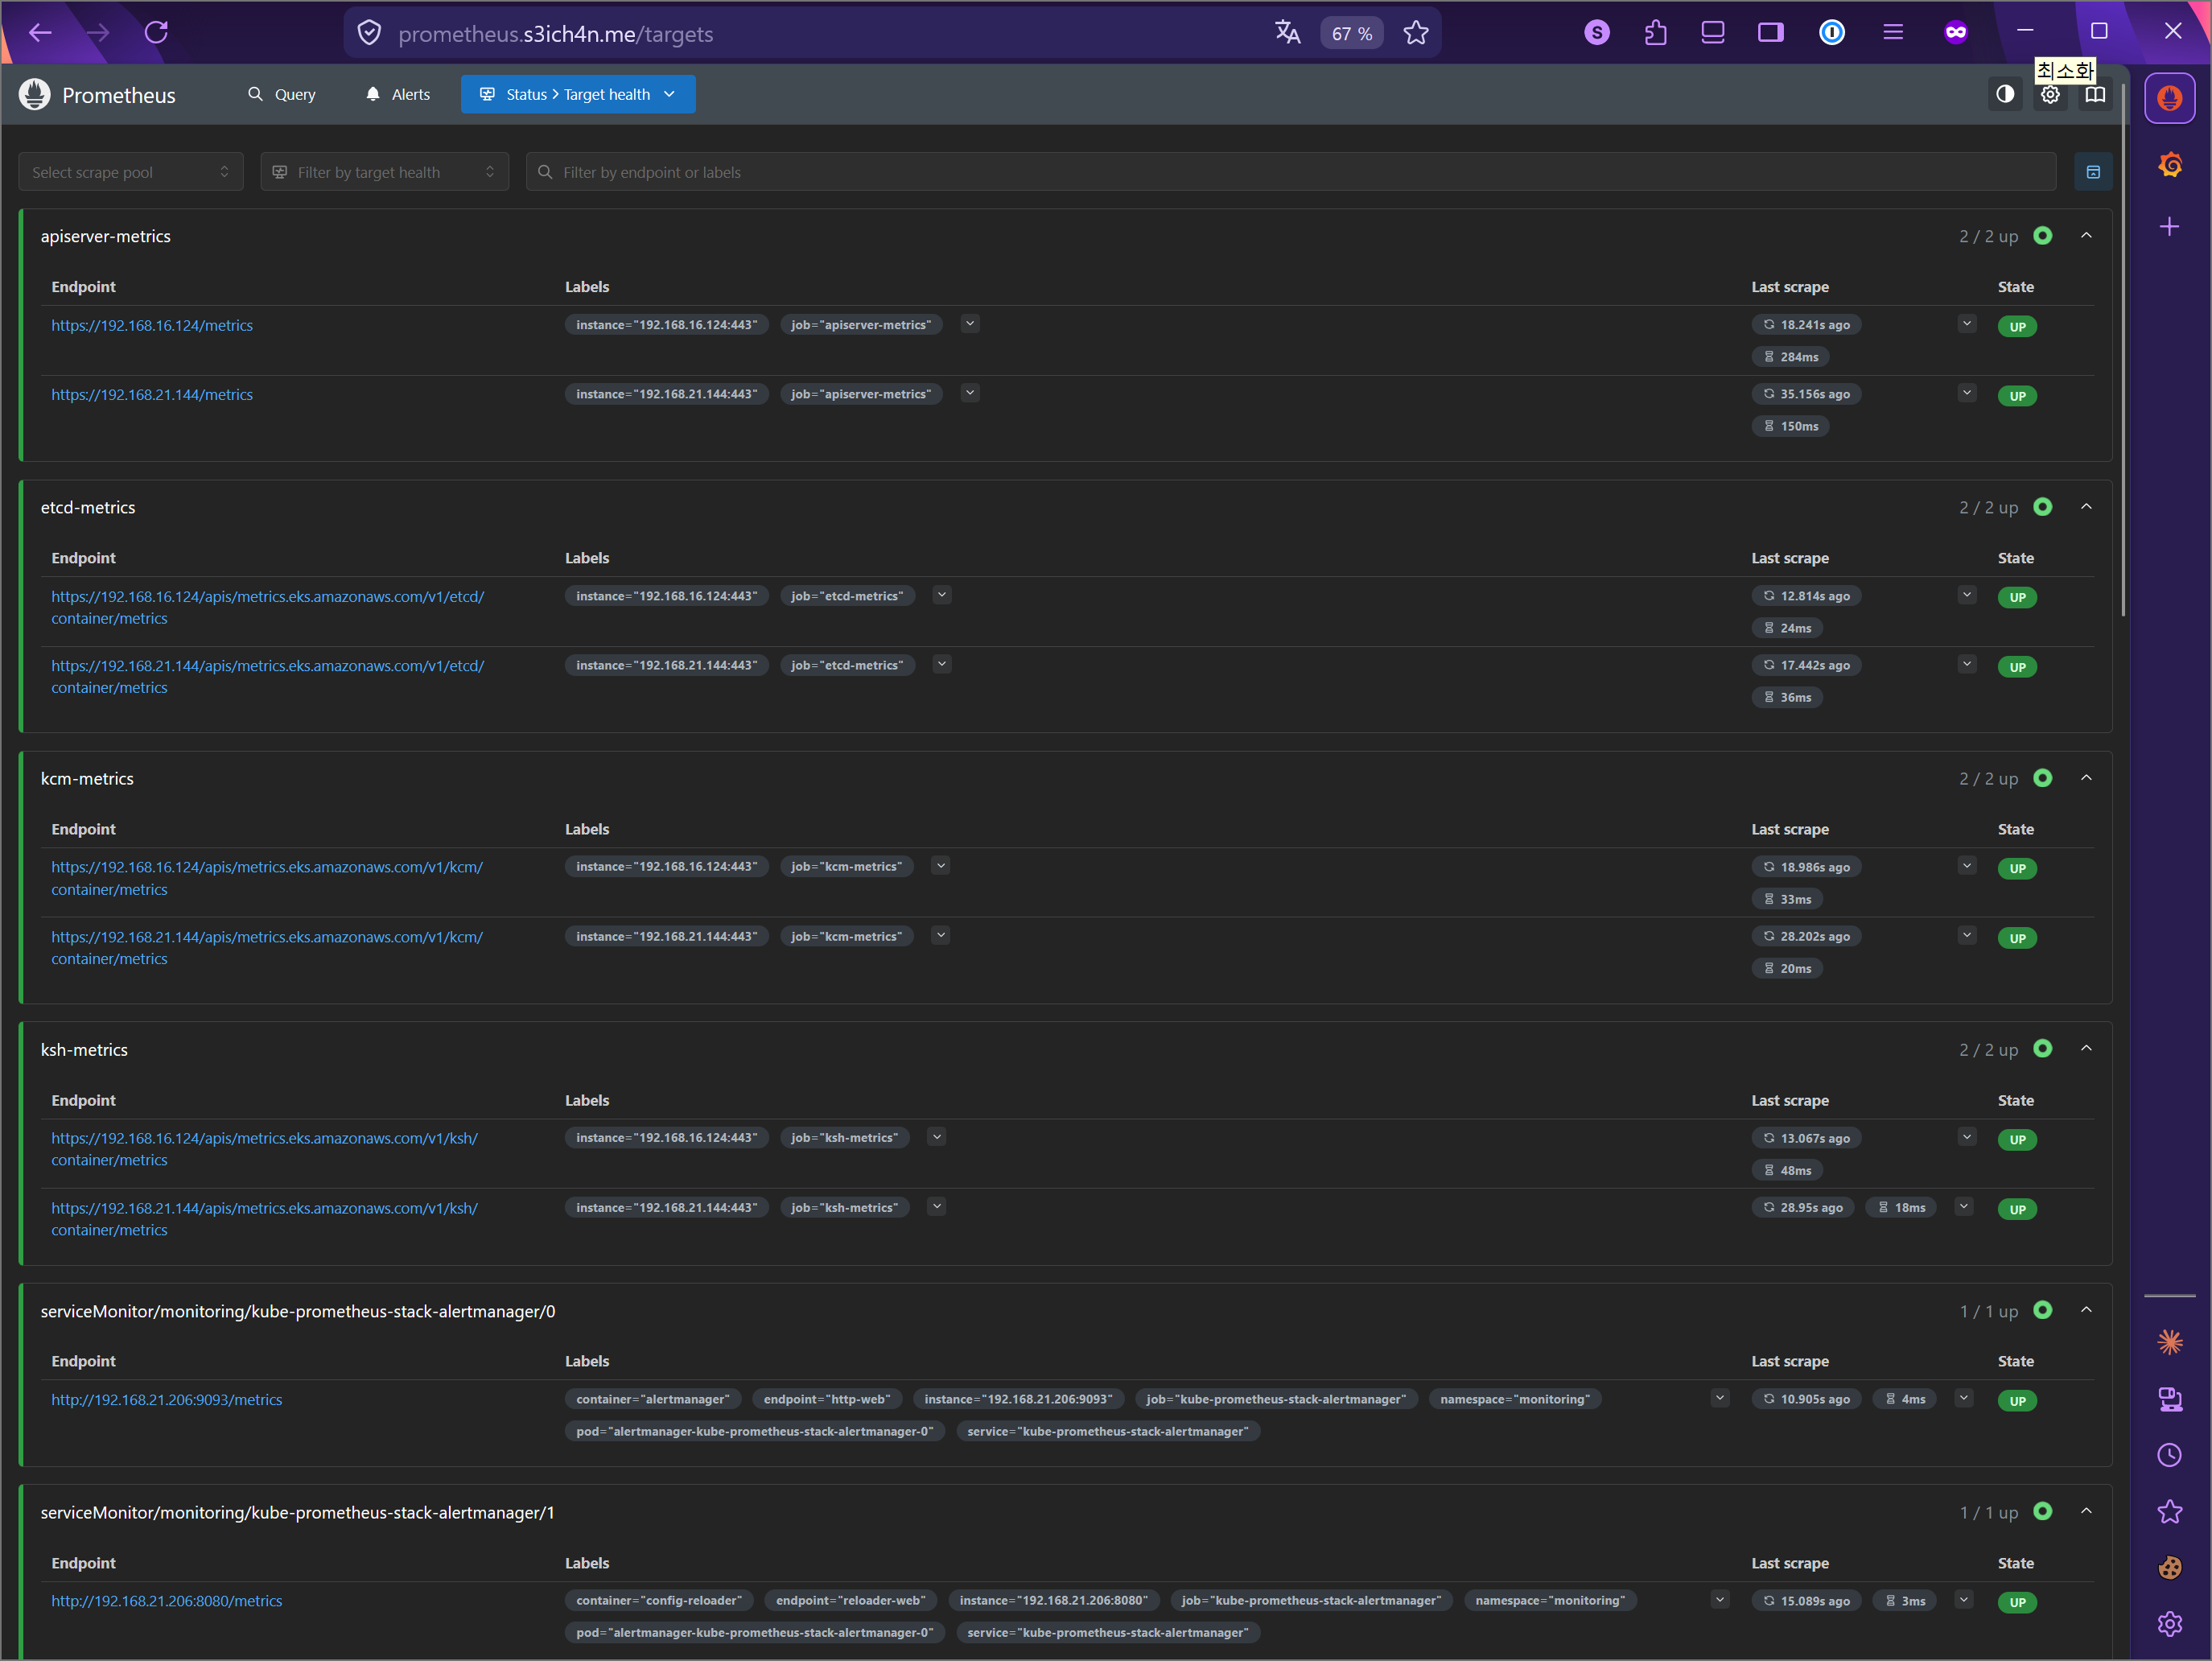This screenshot has width=2212, height=1661.
Task: Open browser translate page icon
Action: pyautogui.click(x=1287, y=33)
